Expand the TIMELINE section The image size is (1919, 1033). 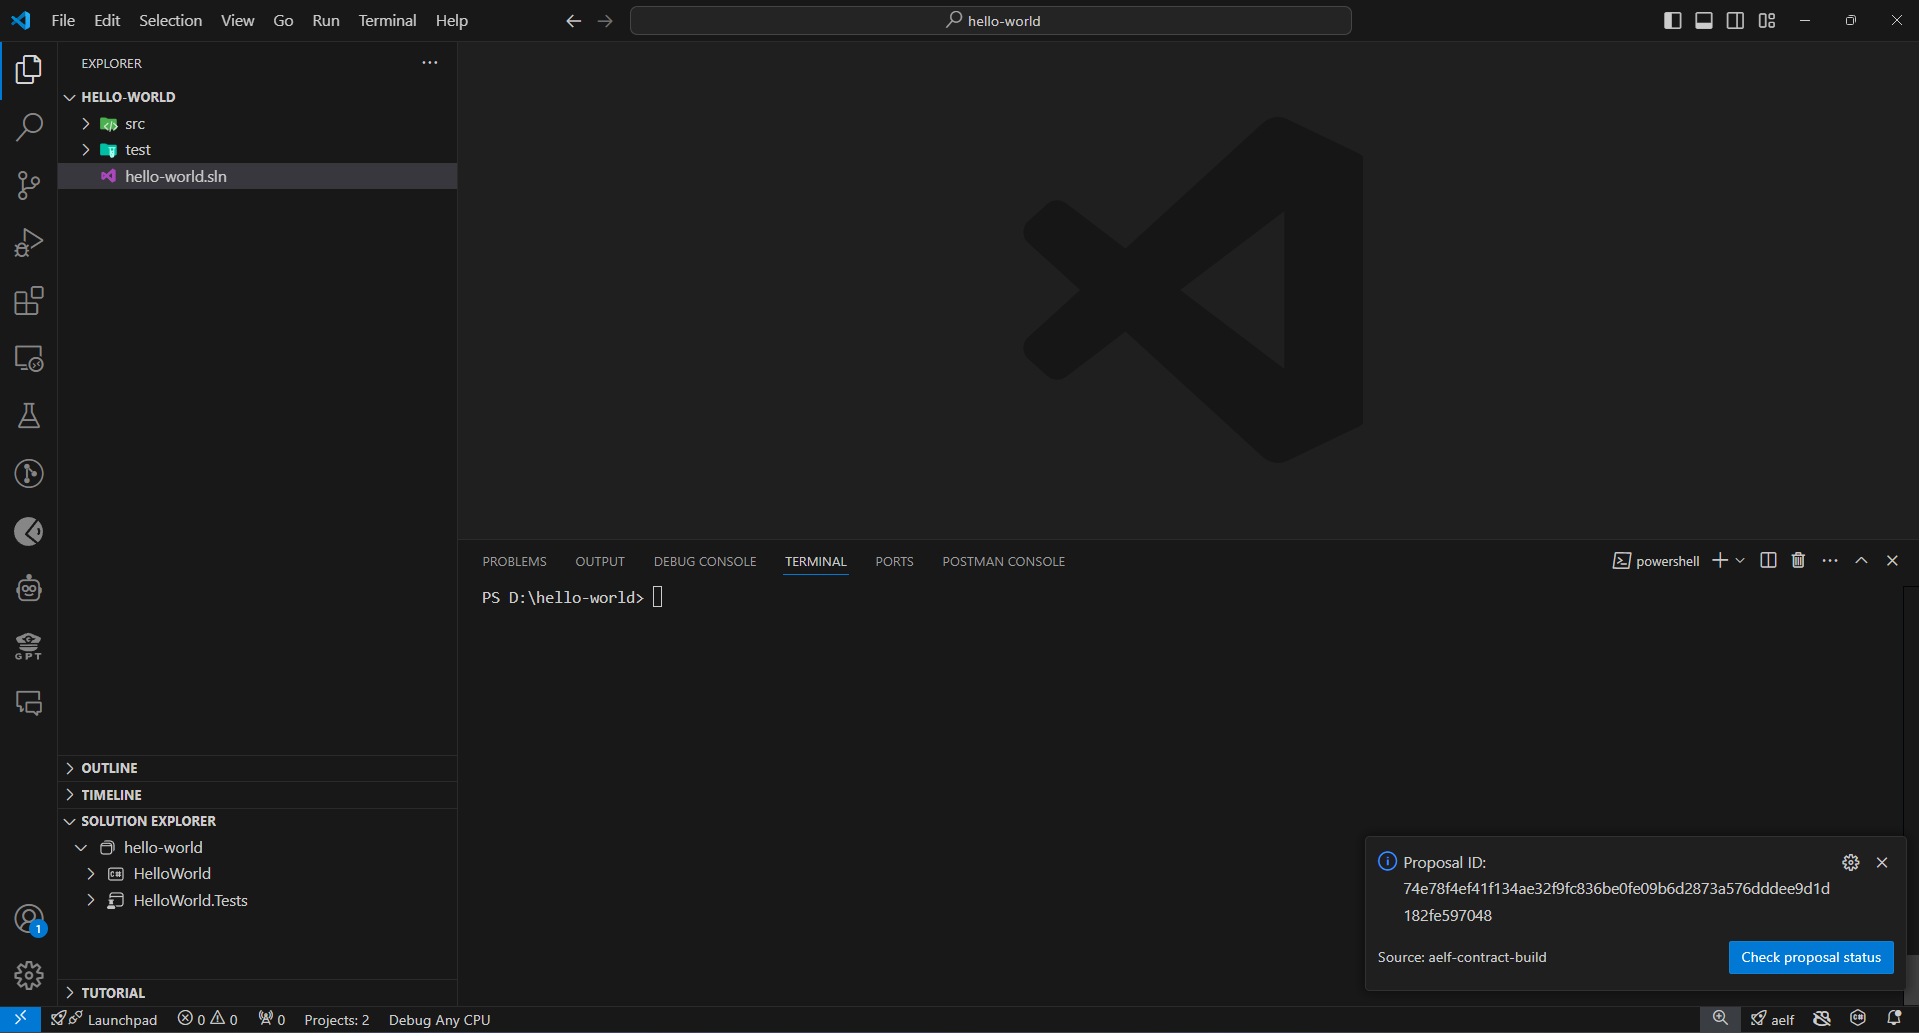click(70, 795)
